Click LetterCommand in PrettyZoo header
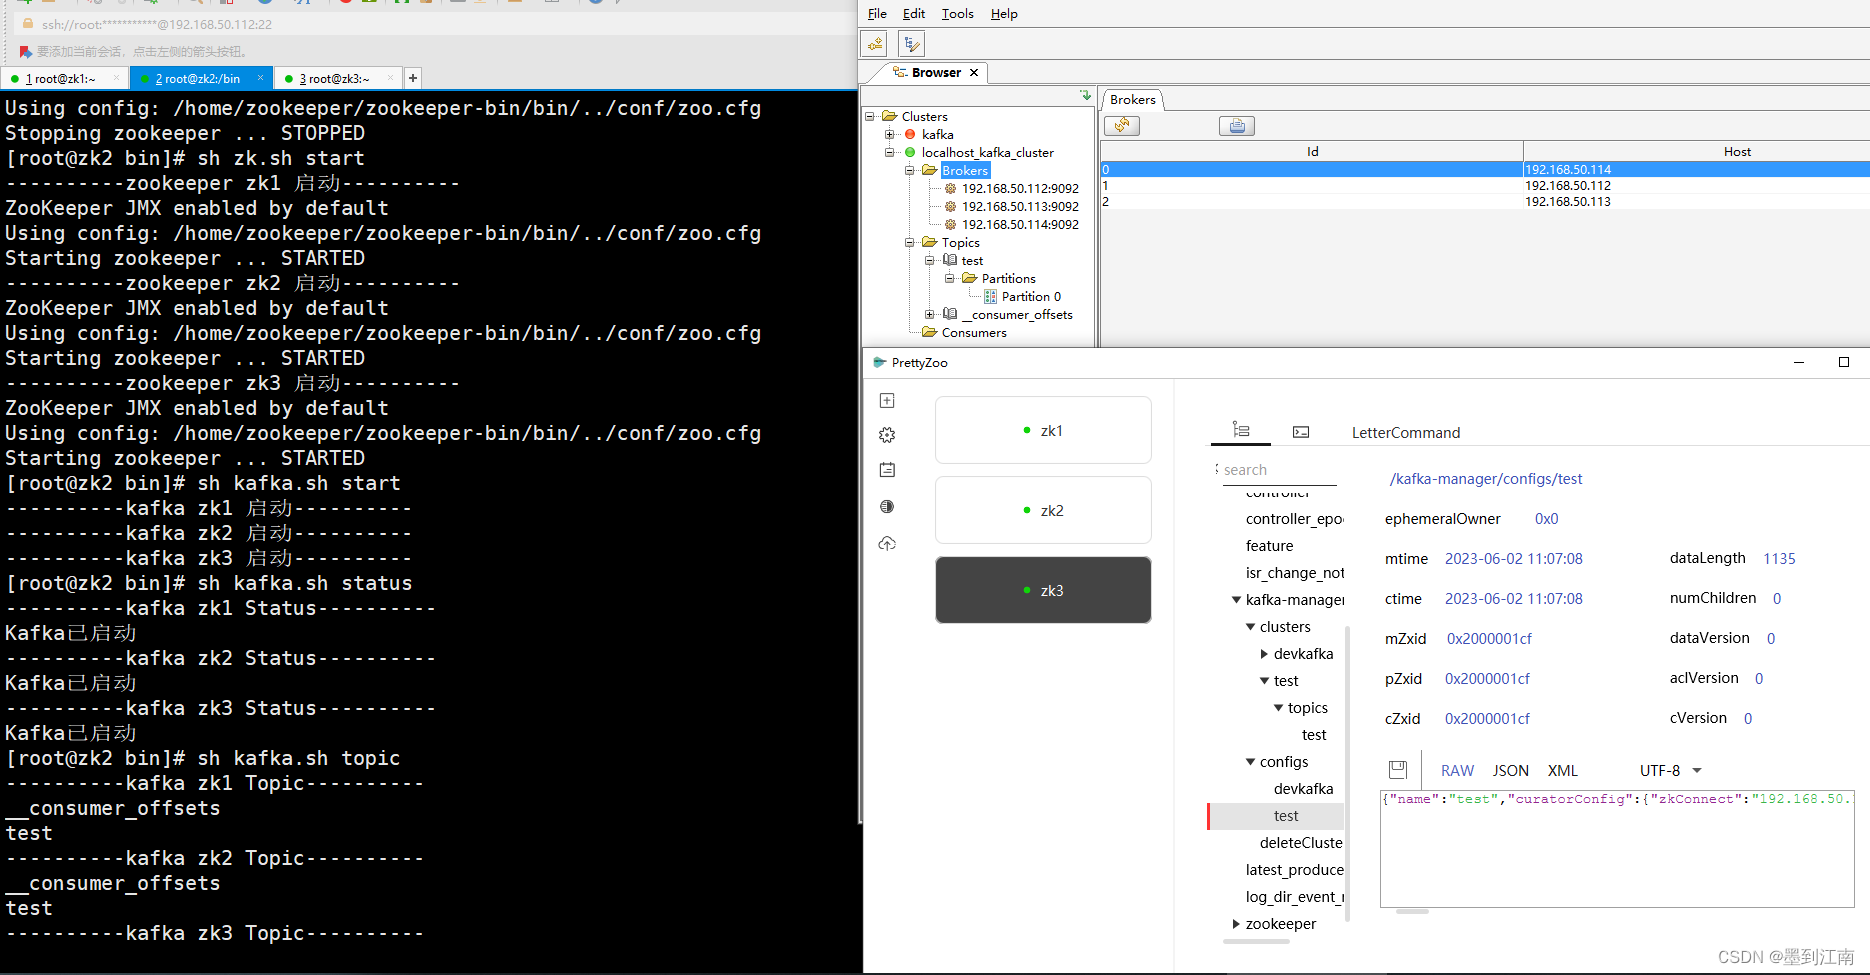This screenshot has width=1870, height=975. [x=1406, y=433]
